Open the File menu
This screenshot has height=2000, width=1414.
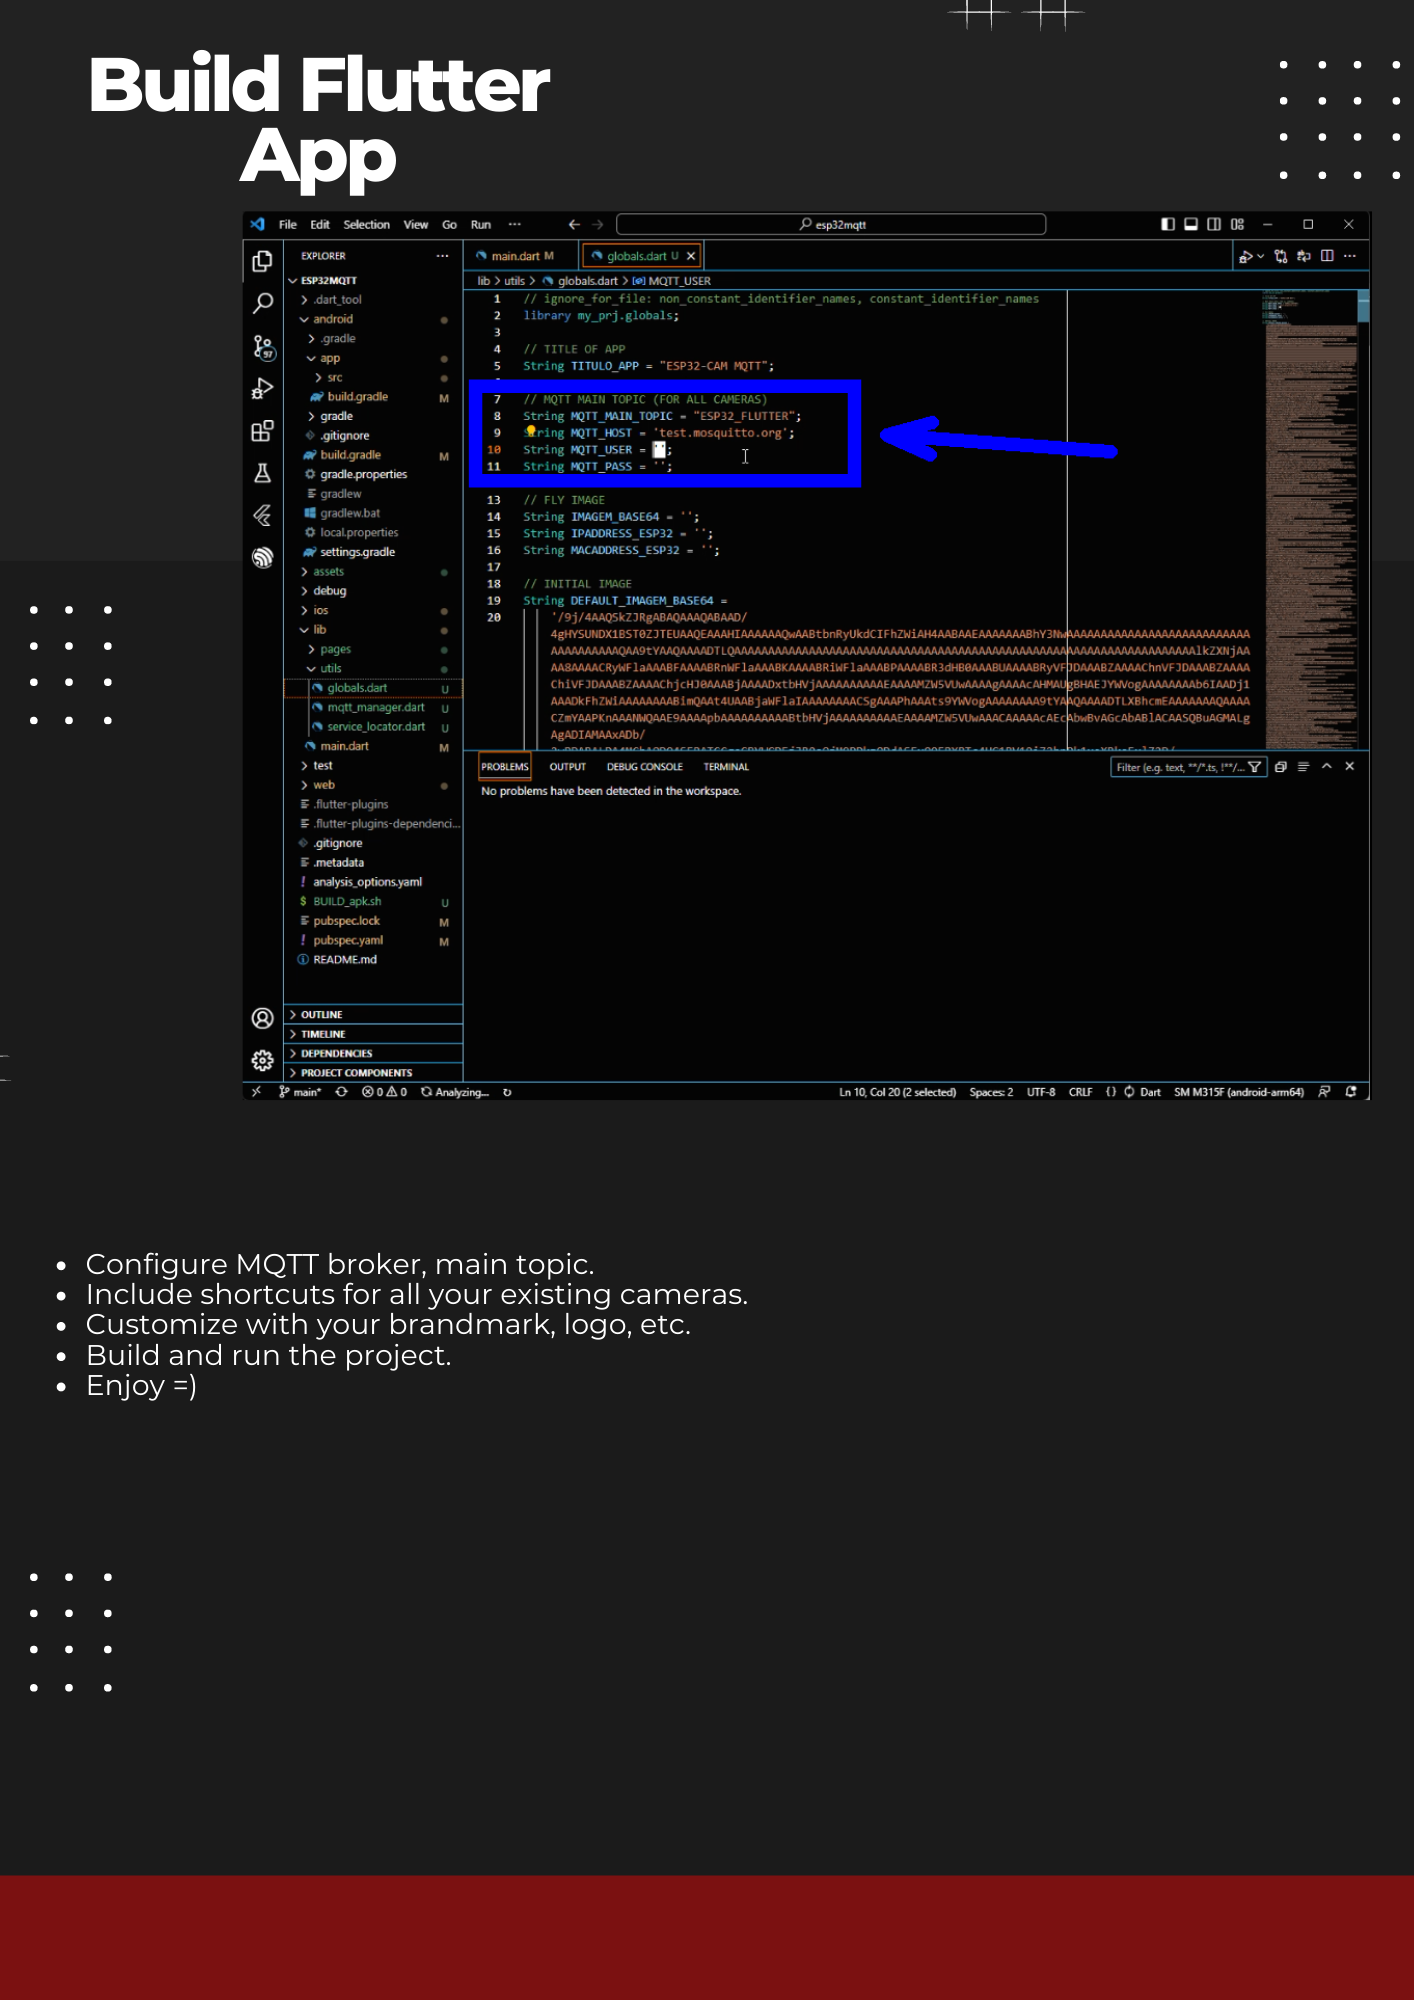click(x=288, y=225)
